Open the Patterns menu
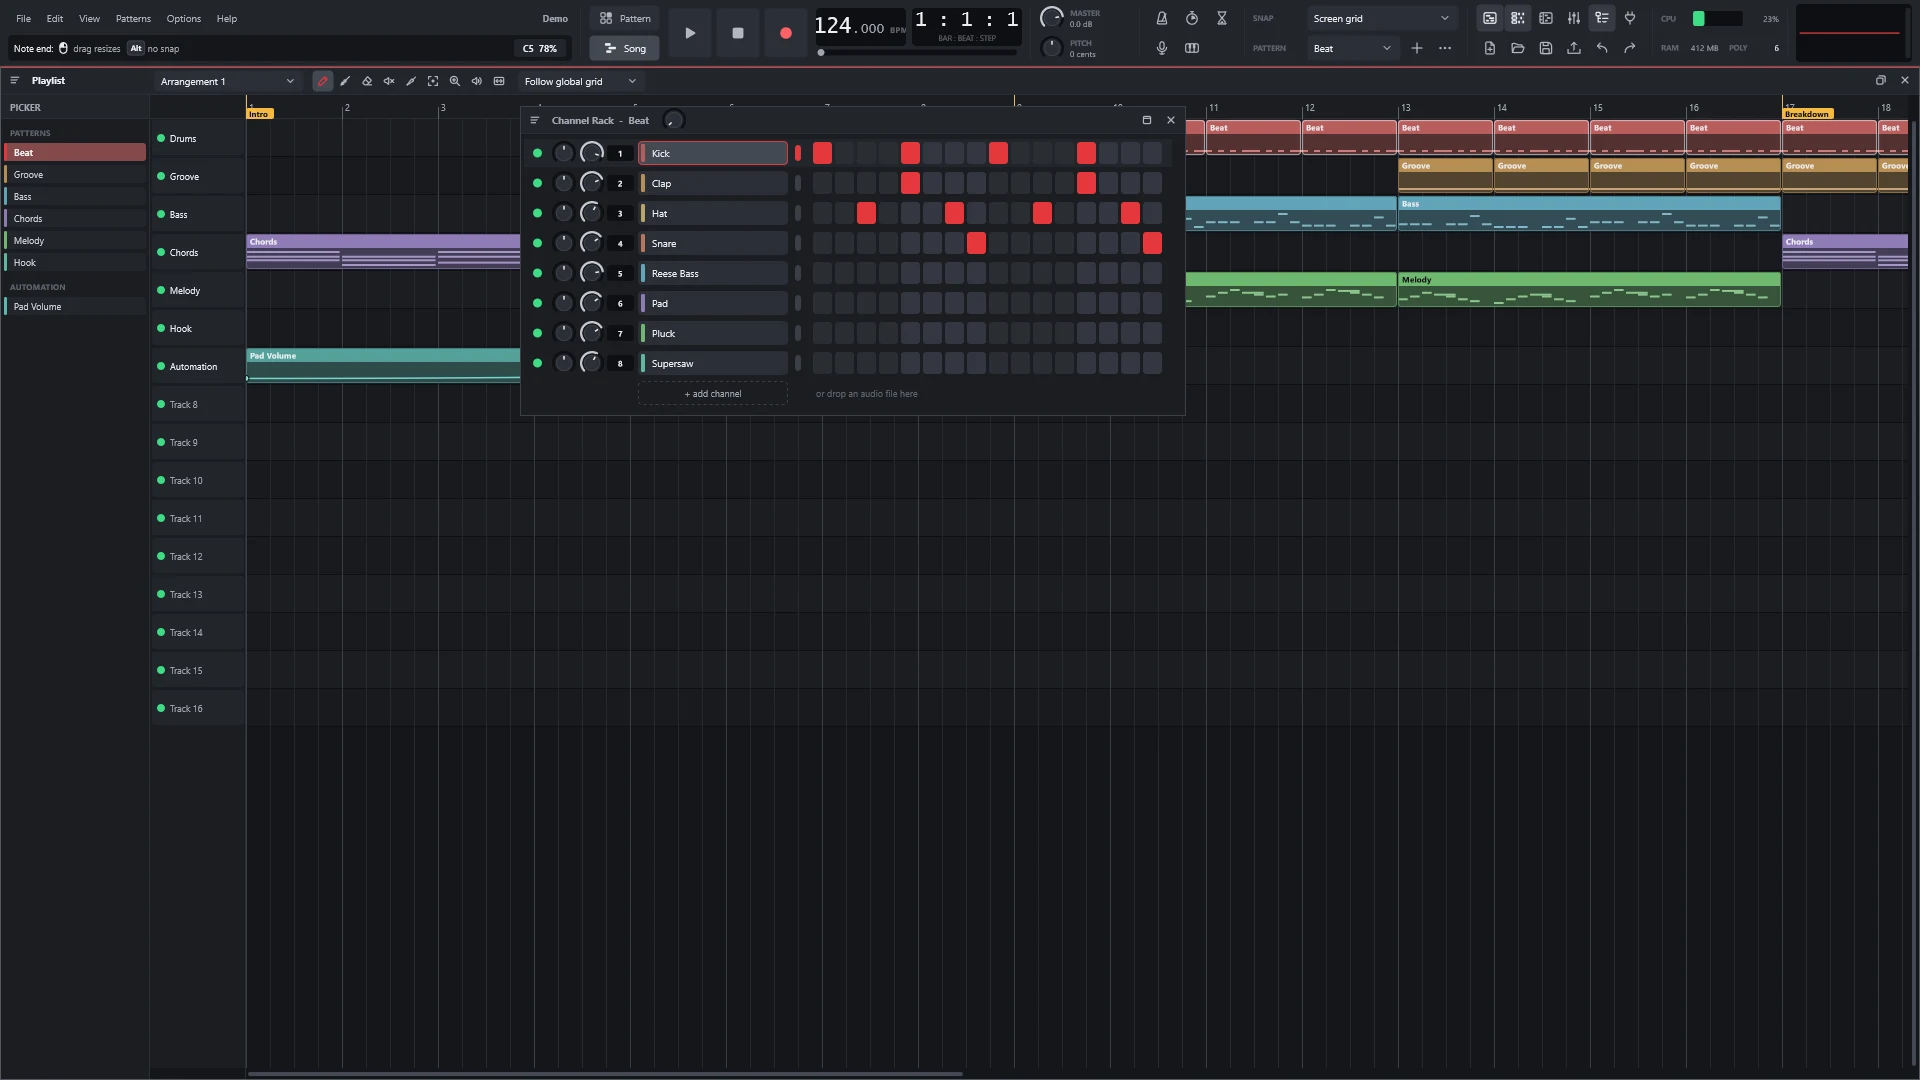 [133, 19]
